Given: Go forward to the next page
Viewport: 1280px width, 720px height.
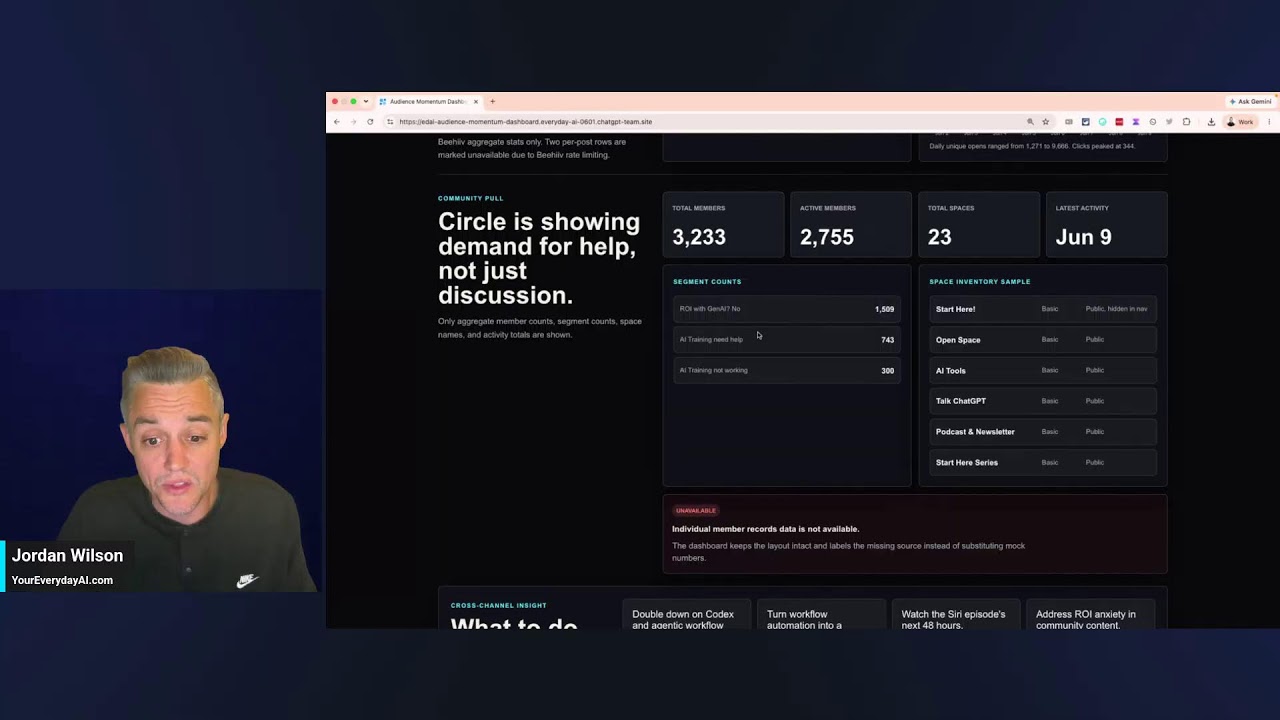Looking at the screenshot, I should pos(353,122).
